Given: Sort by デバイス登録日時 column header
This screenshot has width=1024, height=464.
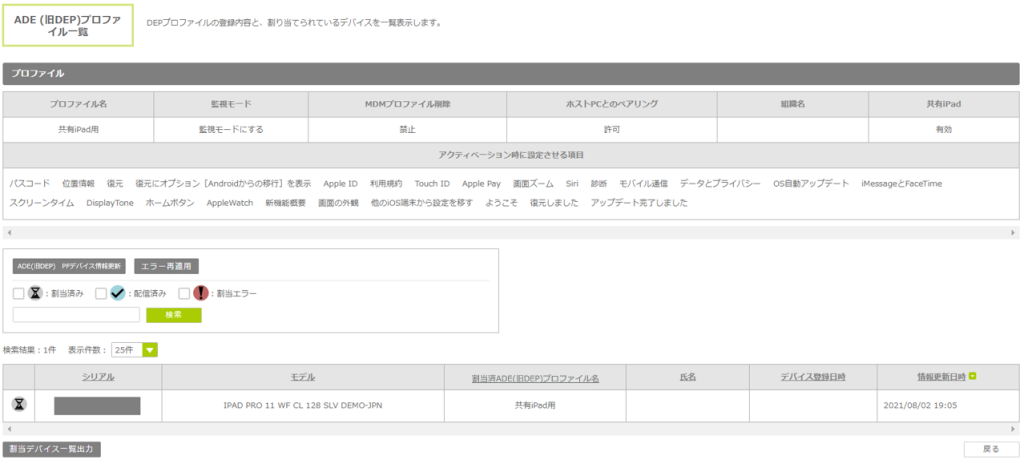Looking at the screenshot, I should point(813,377).
